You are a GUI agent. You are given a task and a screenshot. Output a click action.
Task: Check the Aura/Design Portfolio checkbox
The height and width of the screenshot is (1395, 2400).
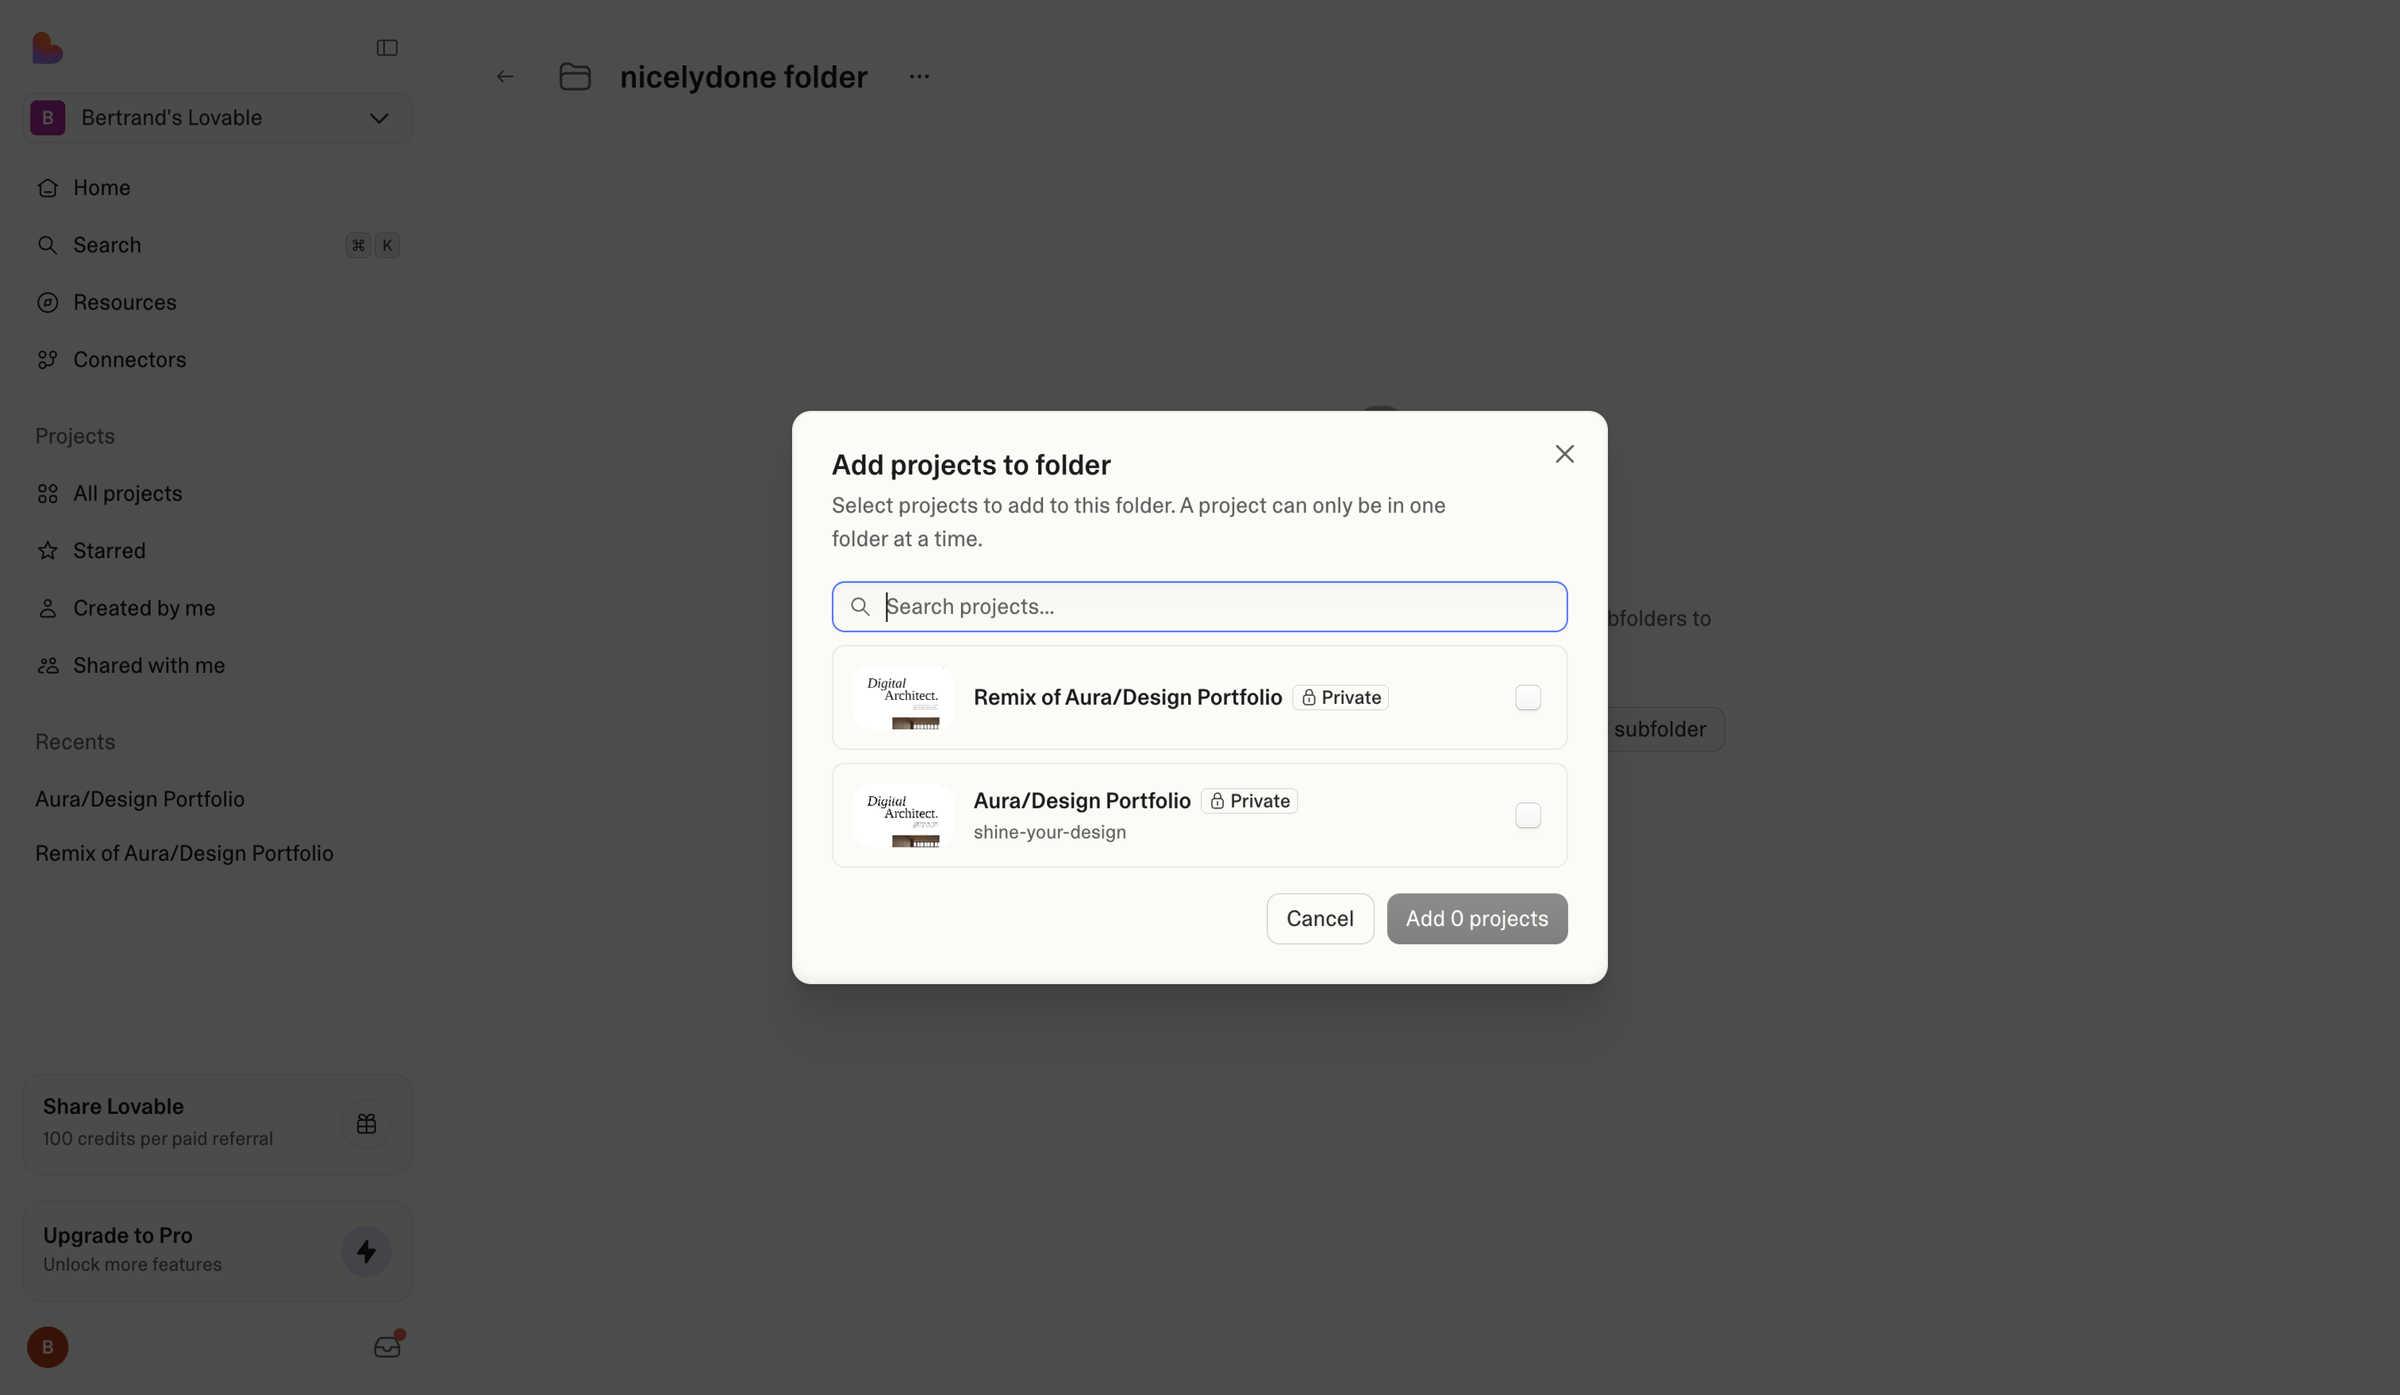[x=1528, y=815]
